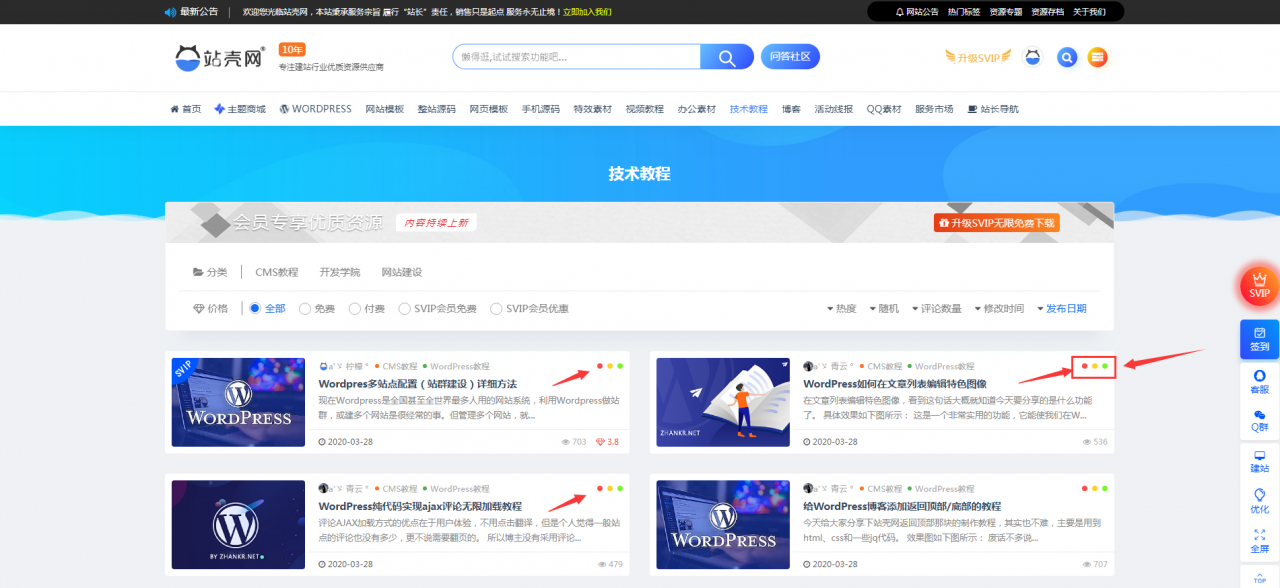Click the magnifier button attached to the search box
The image size is (1280, 588).
727,57
